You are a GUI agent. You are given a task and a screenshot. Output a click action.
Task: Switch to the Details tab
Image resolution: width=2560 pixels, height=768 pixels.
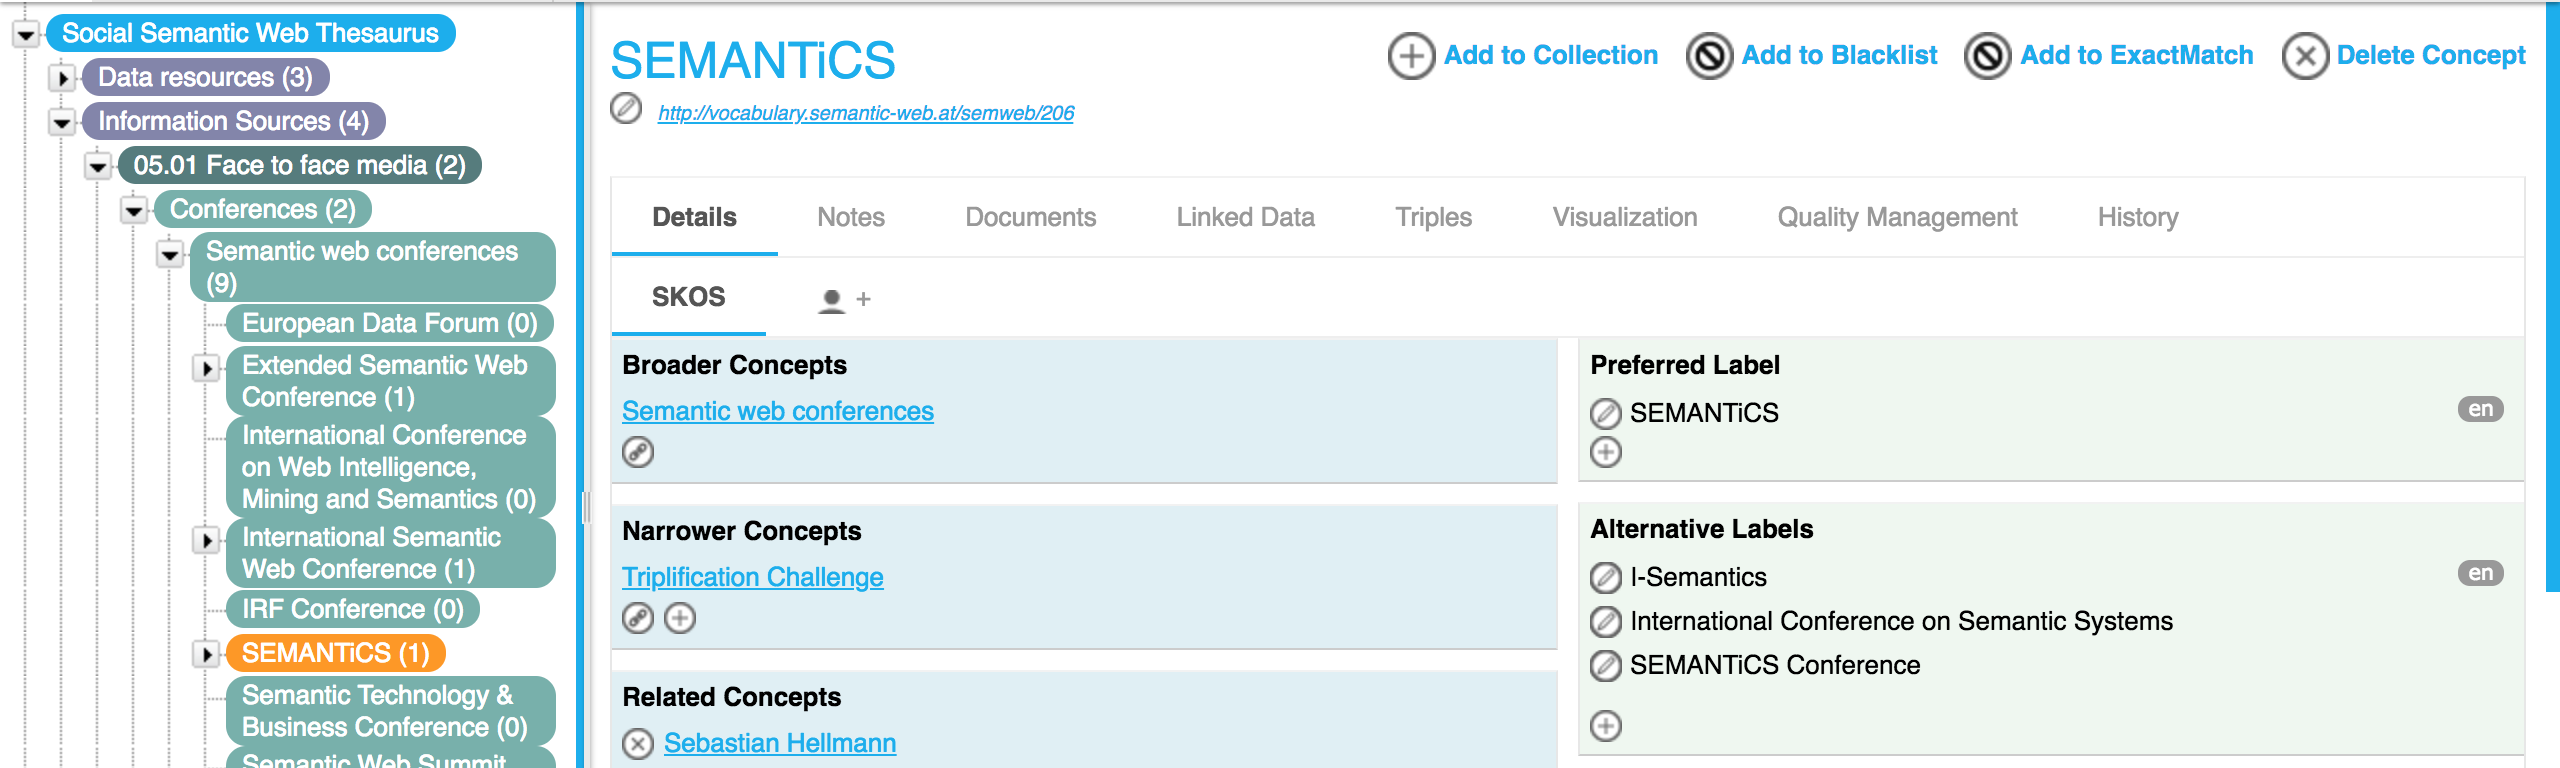pos(694,217)
